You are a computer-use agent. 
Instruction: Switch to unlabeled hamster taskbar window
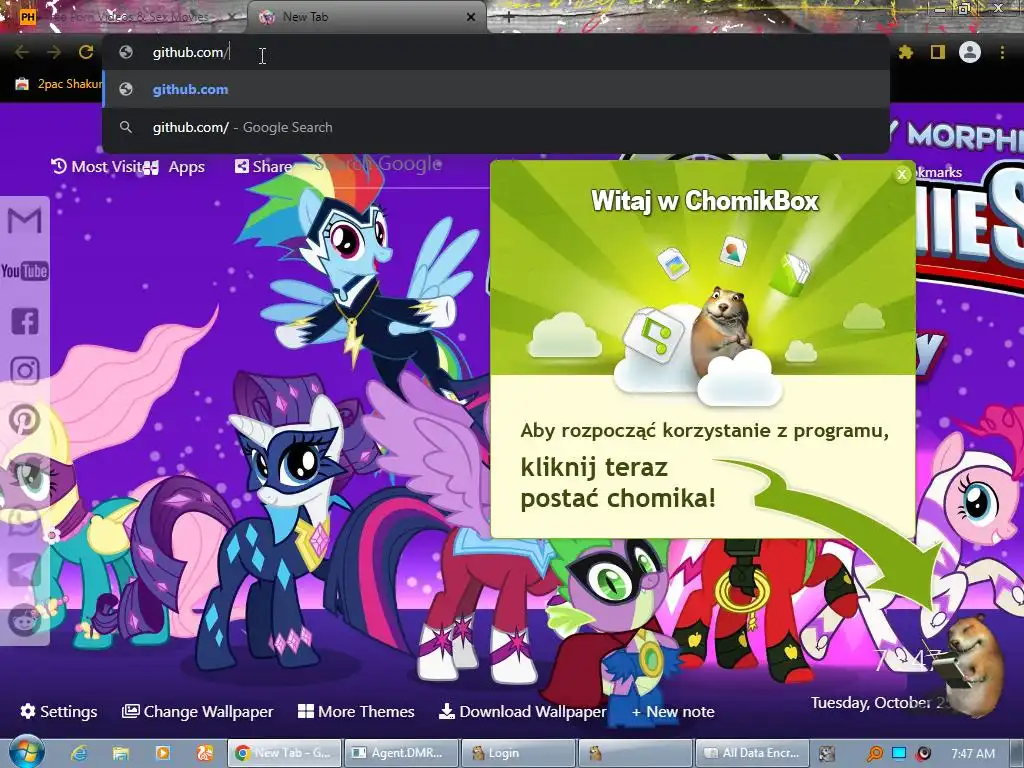point(635,753)
